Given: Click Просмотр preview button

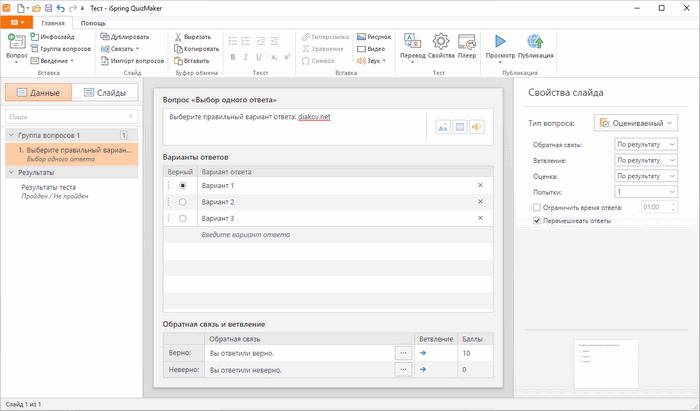Looking at the screenshot, I should pos(500,47).
